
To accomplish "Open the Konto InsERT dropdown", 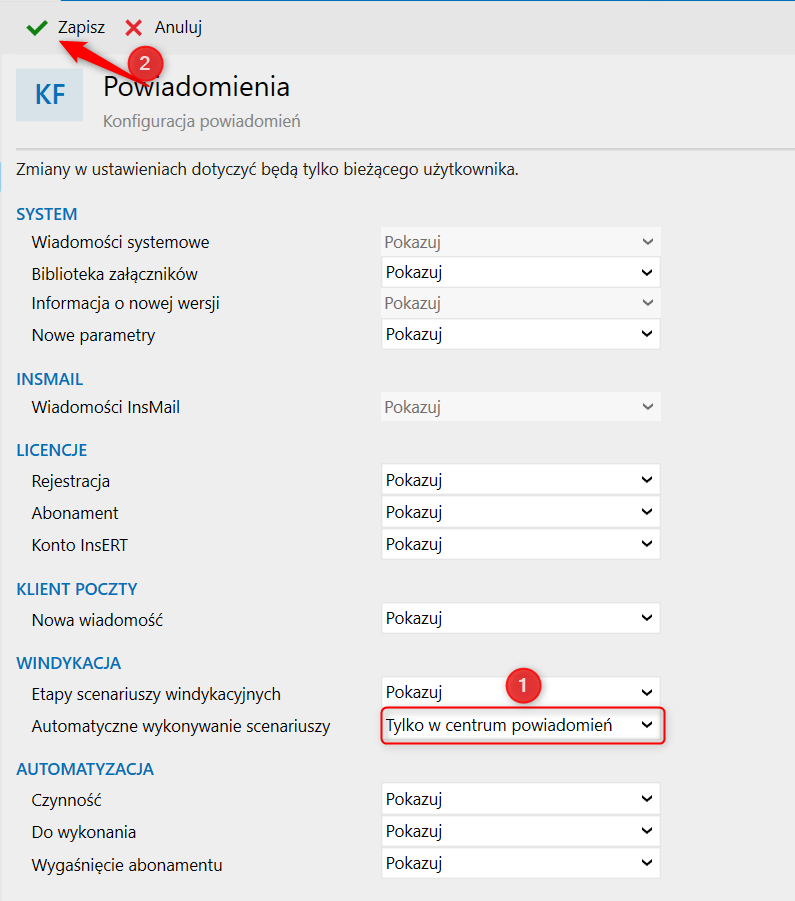I will (520, 544).
